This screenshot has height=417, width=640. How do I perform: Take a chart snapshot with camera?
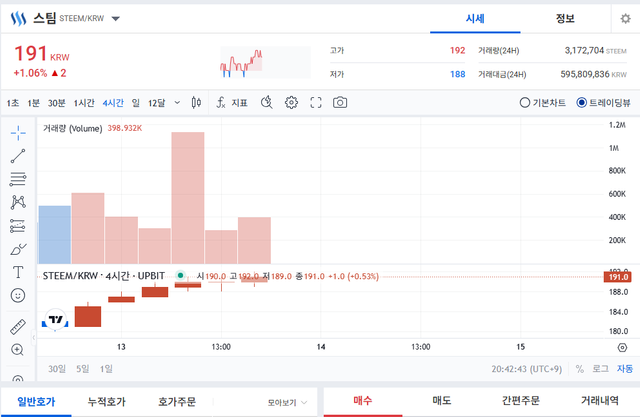point(340,102)
